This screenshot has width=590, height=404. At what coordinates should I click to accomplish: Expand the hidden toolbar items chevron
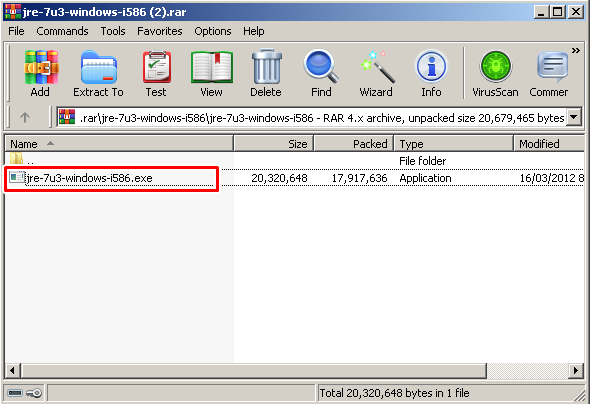576,50
